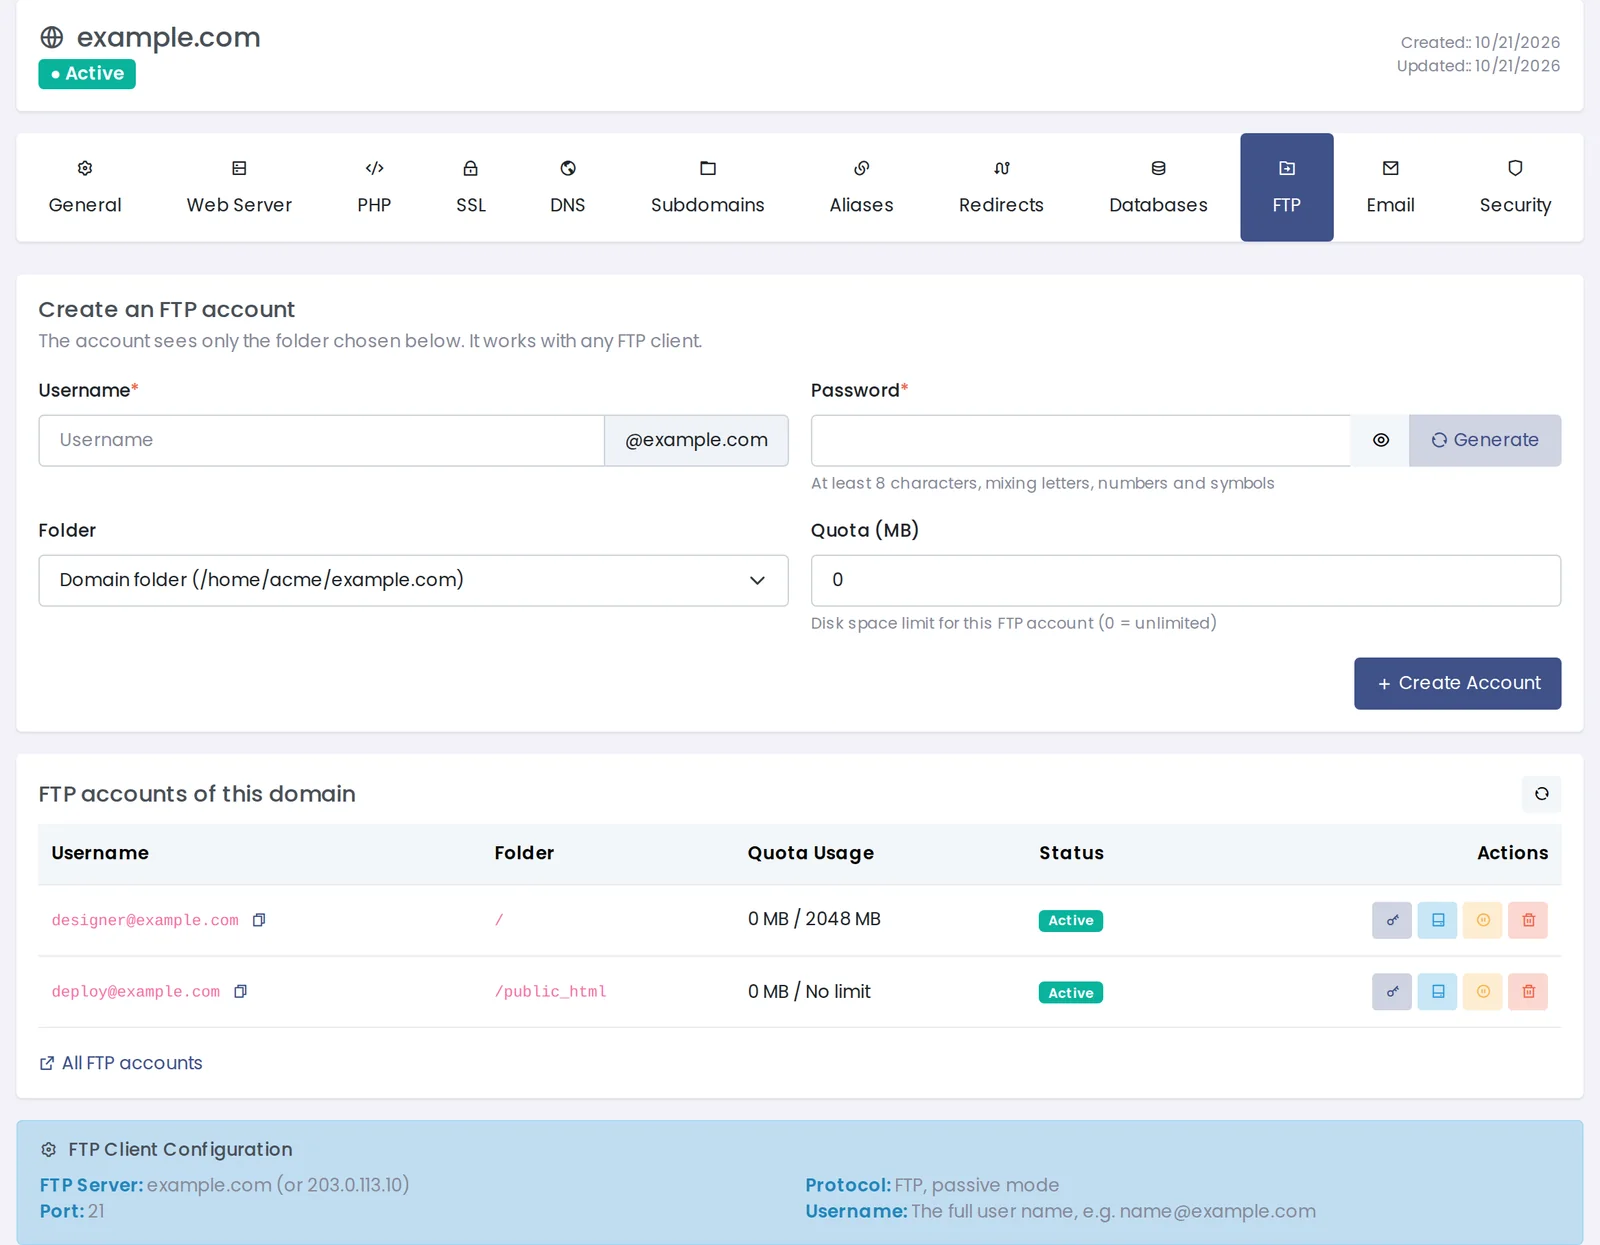Suspend the designer@example.com account with the pause icon

(1483, 920)
